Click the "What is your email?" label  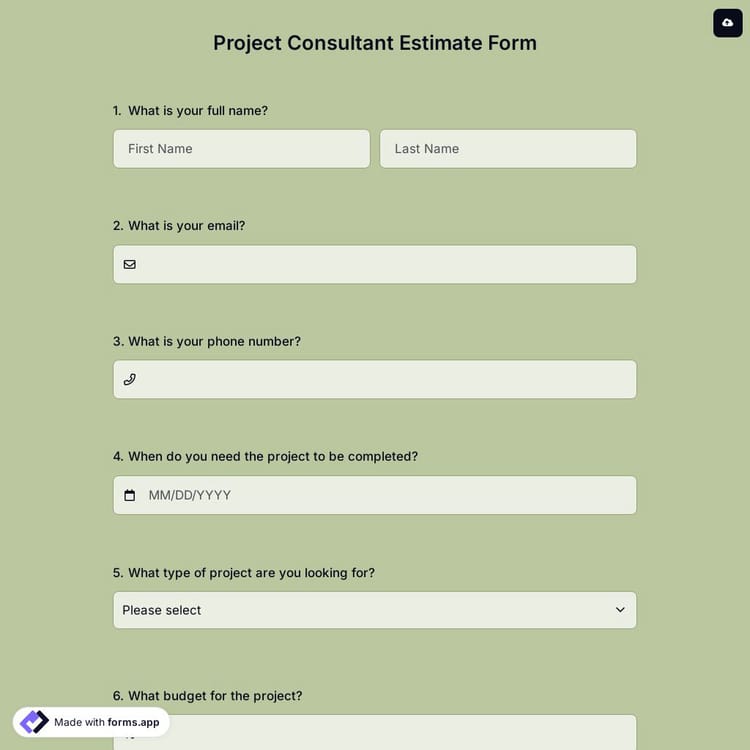[x=186, y=226]
